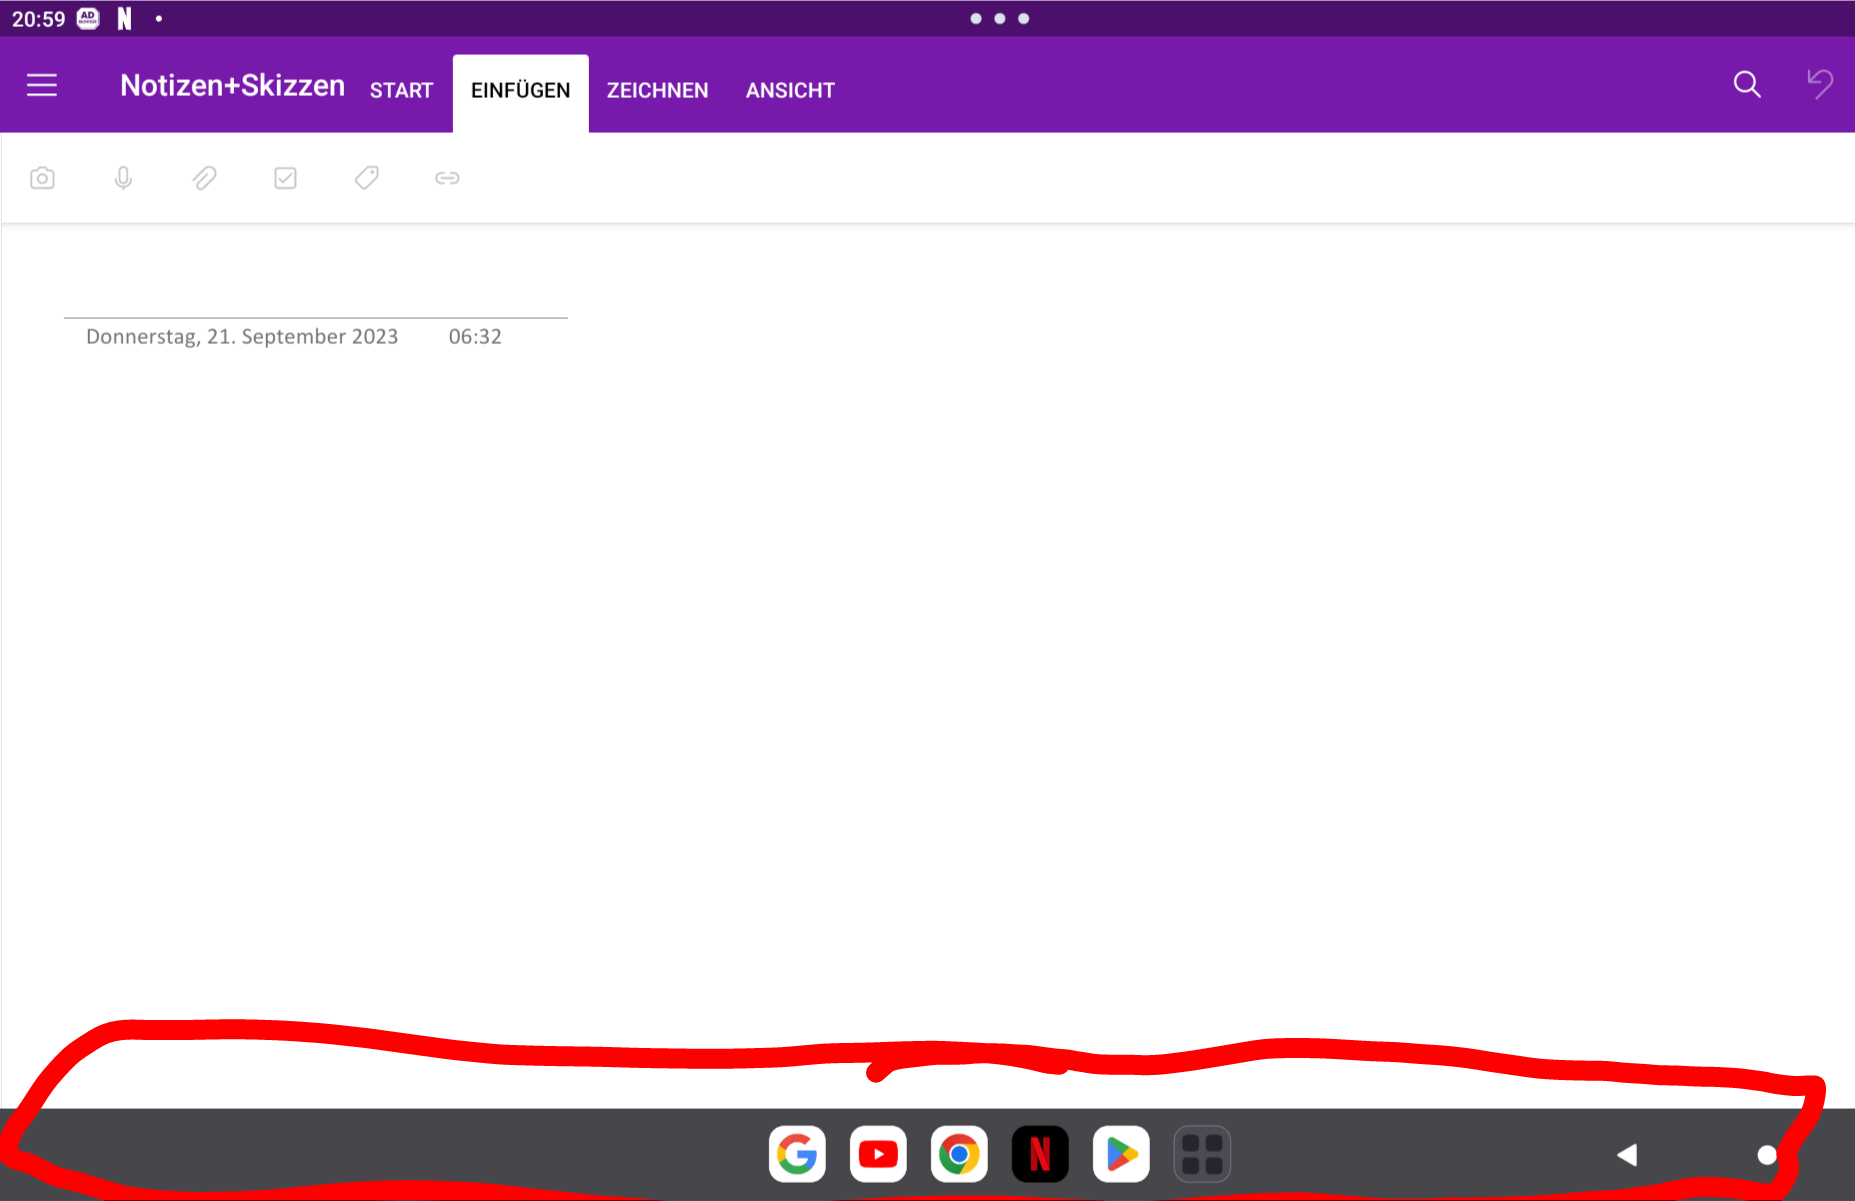Record audio with the microphone icon
This screenshot has width=1855, height=1201.
pyautogui.click(x=123, y=178)
